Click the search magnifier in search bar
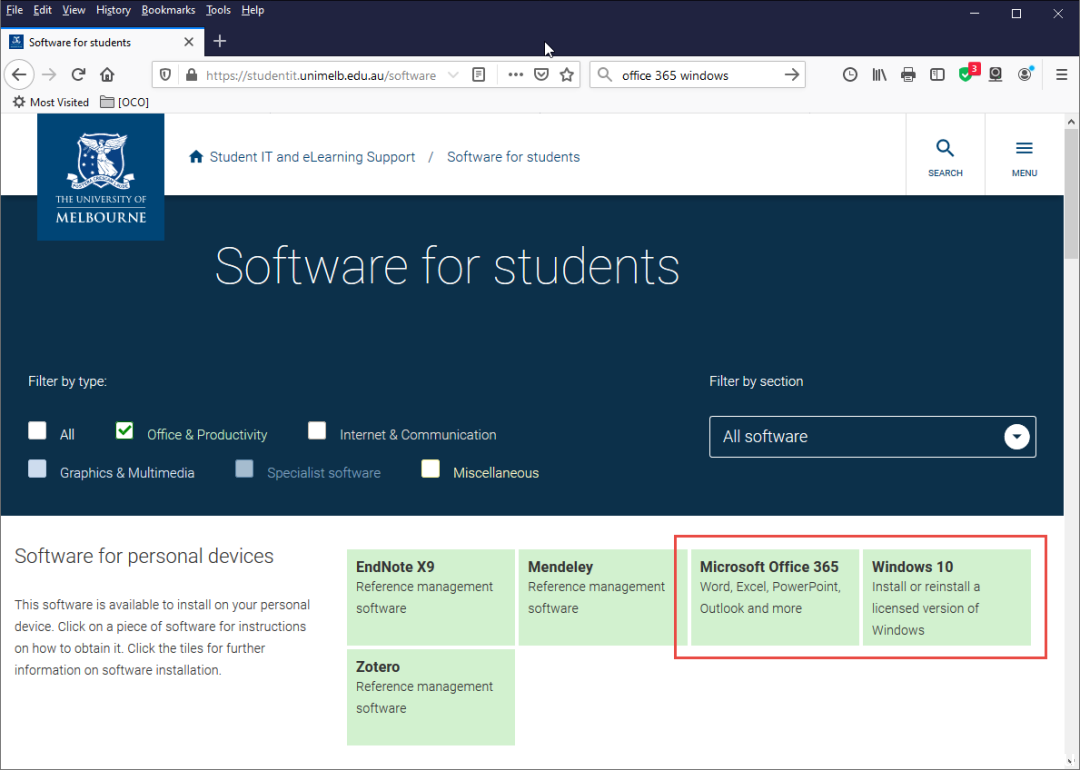 pos(605,74)
